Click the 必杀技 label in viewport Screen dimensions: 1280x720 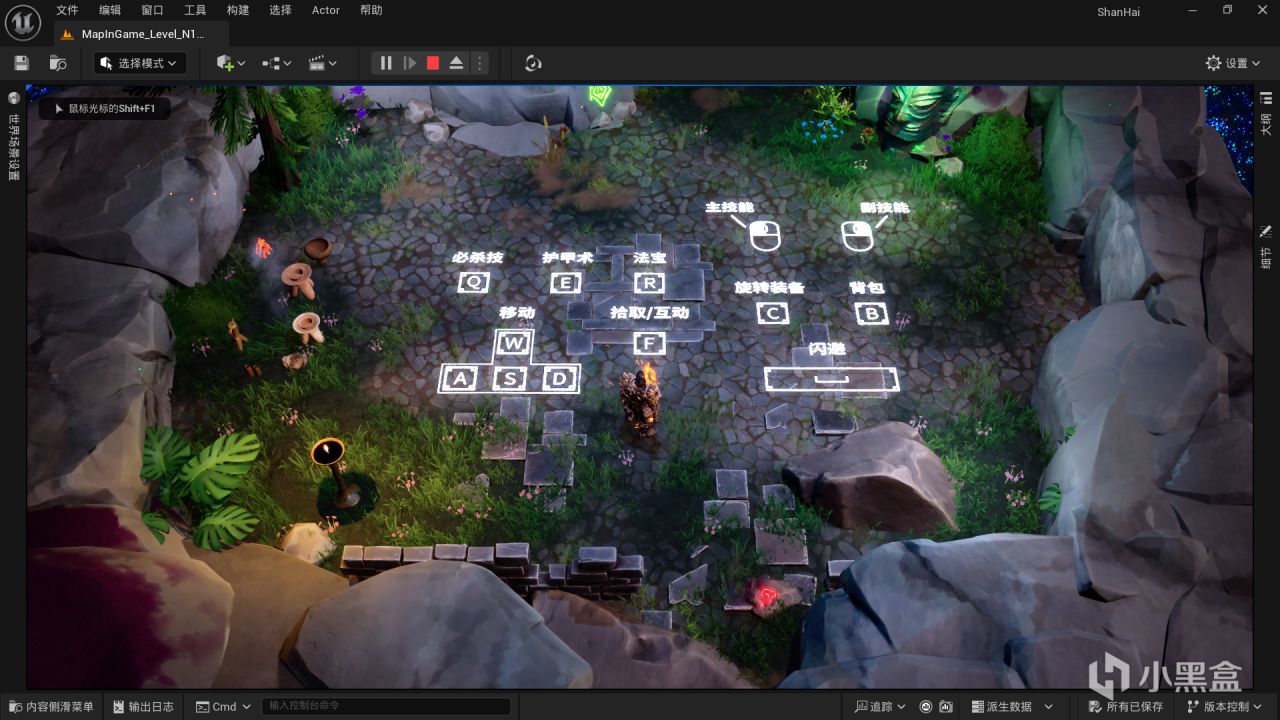coord(477,257)
